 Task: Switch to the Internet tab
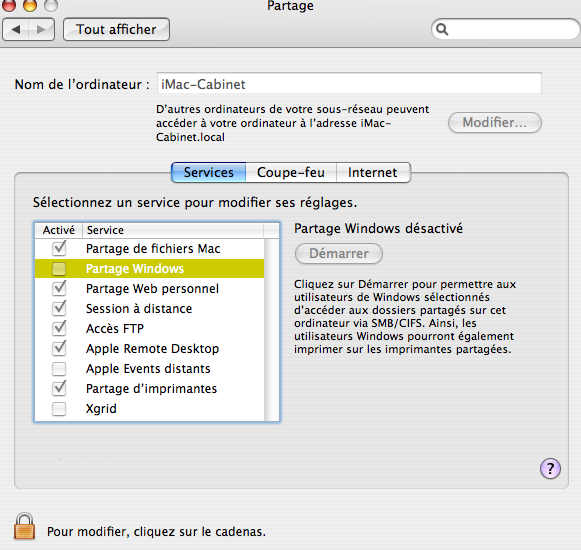pyautogui.click(x=373, y=172)
